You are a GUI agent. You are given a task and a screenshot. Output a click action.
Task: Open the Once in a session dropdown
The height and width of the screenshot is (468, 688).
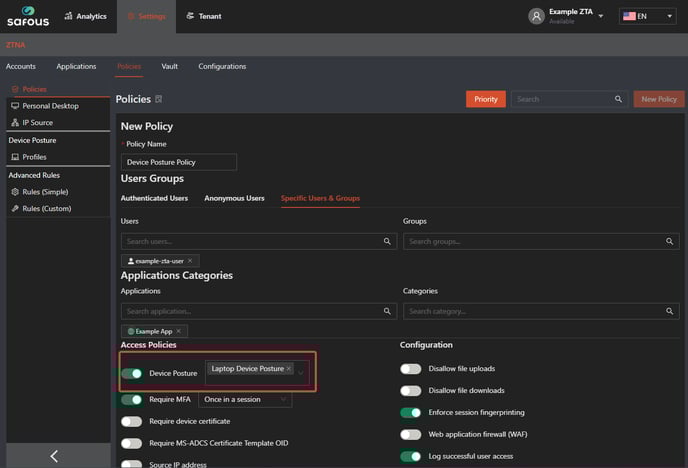245,400
